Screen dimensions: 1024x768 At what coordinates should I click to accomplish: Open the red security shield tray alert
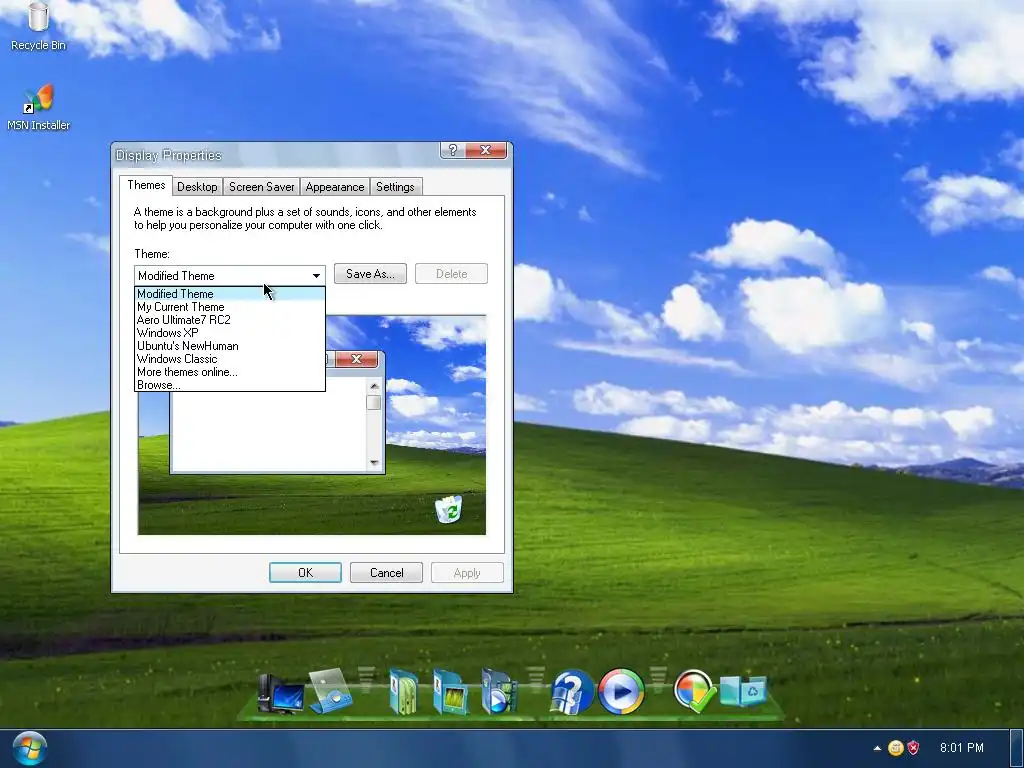tap(913, 748)
